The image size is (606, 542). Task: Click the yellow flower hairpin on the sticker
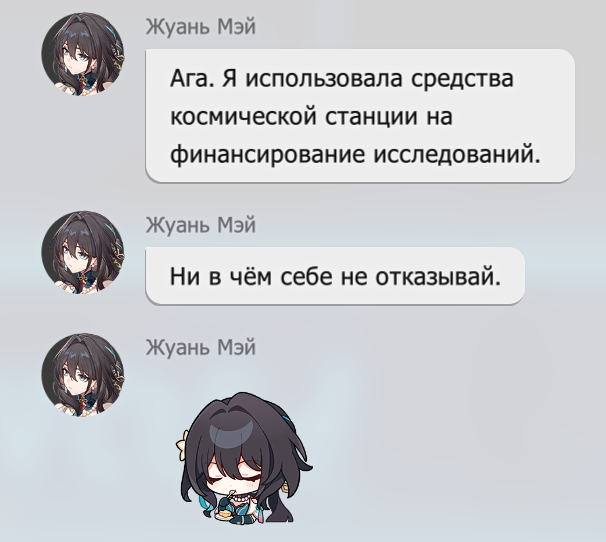coord(182,442)
